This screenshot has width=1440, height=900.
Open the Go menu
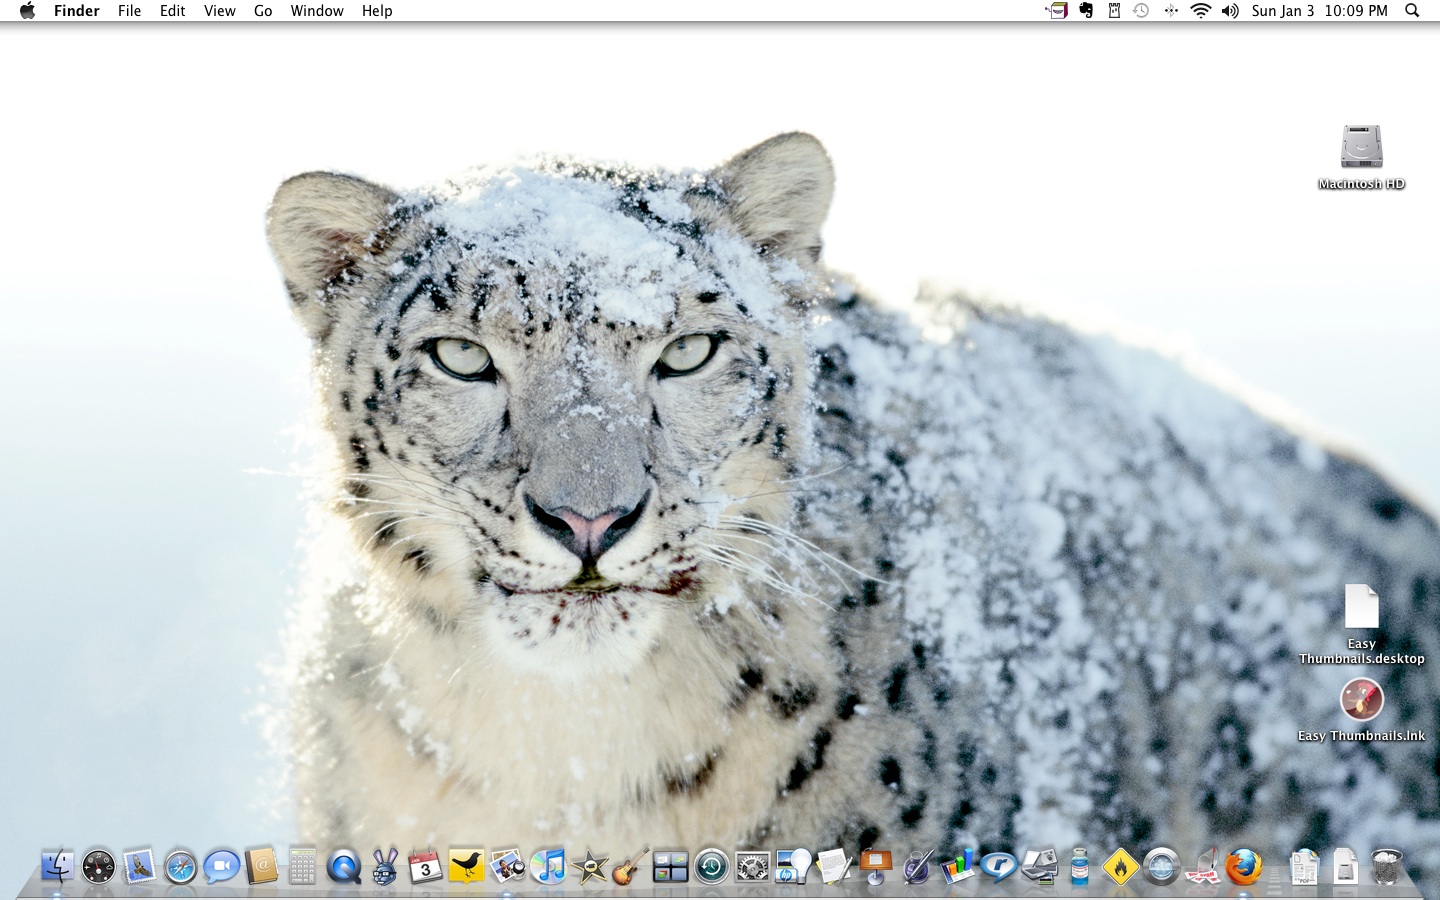263,11
